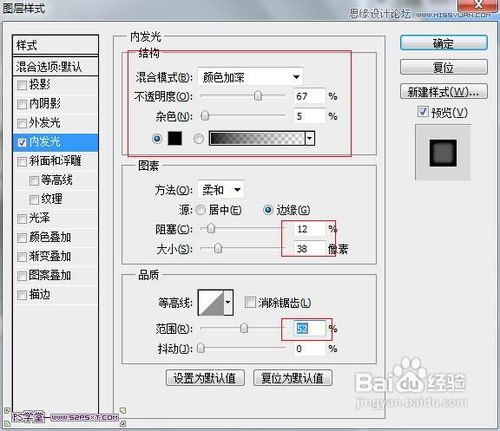Enable the 渐变叠加 gradient overlay checkbox
This screenshot has height=431, width=500.
[x=22, y=257]
